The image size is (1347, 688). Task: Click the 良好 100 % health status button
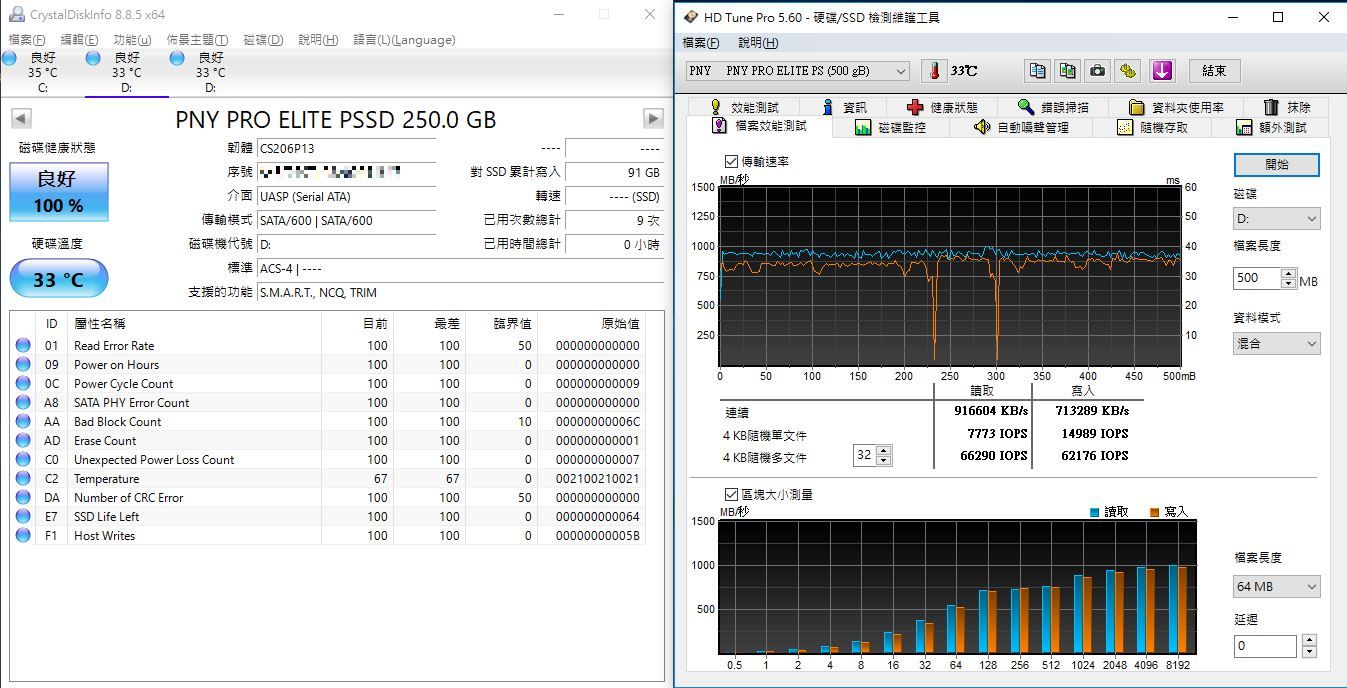pyautogui.click(x=59, y=192)
